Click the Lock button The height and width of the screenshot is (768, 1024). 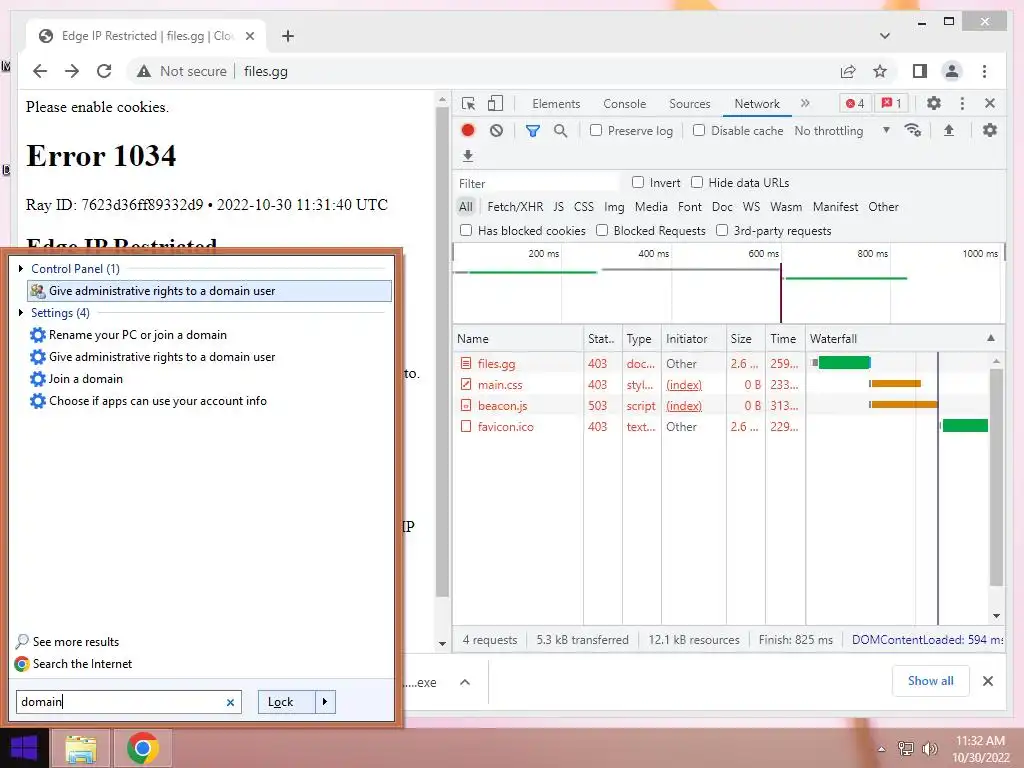pyautogui.click(x=287, y=702)
